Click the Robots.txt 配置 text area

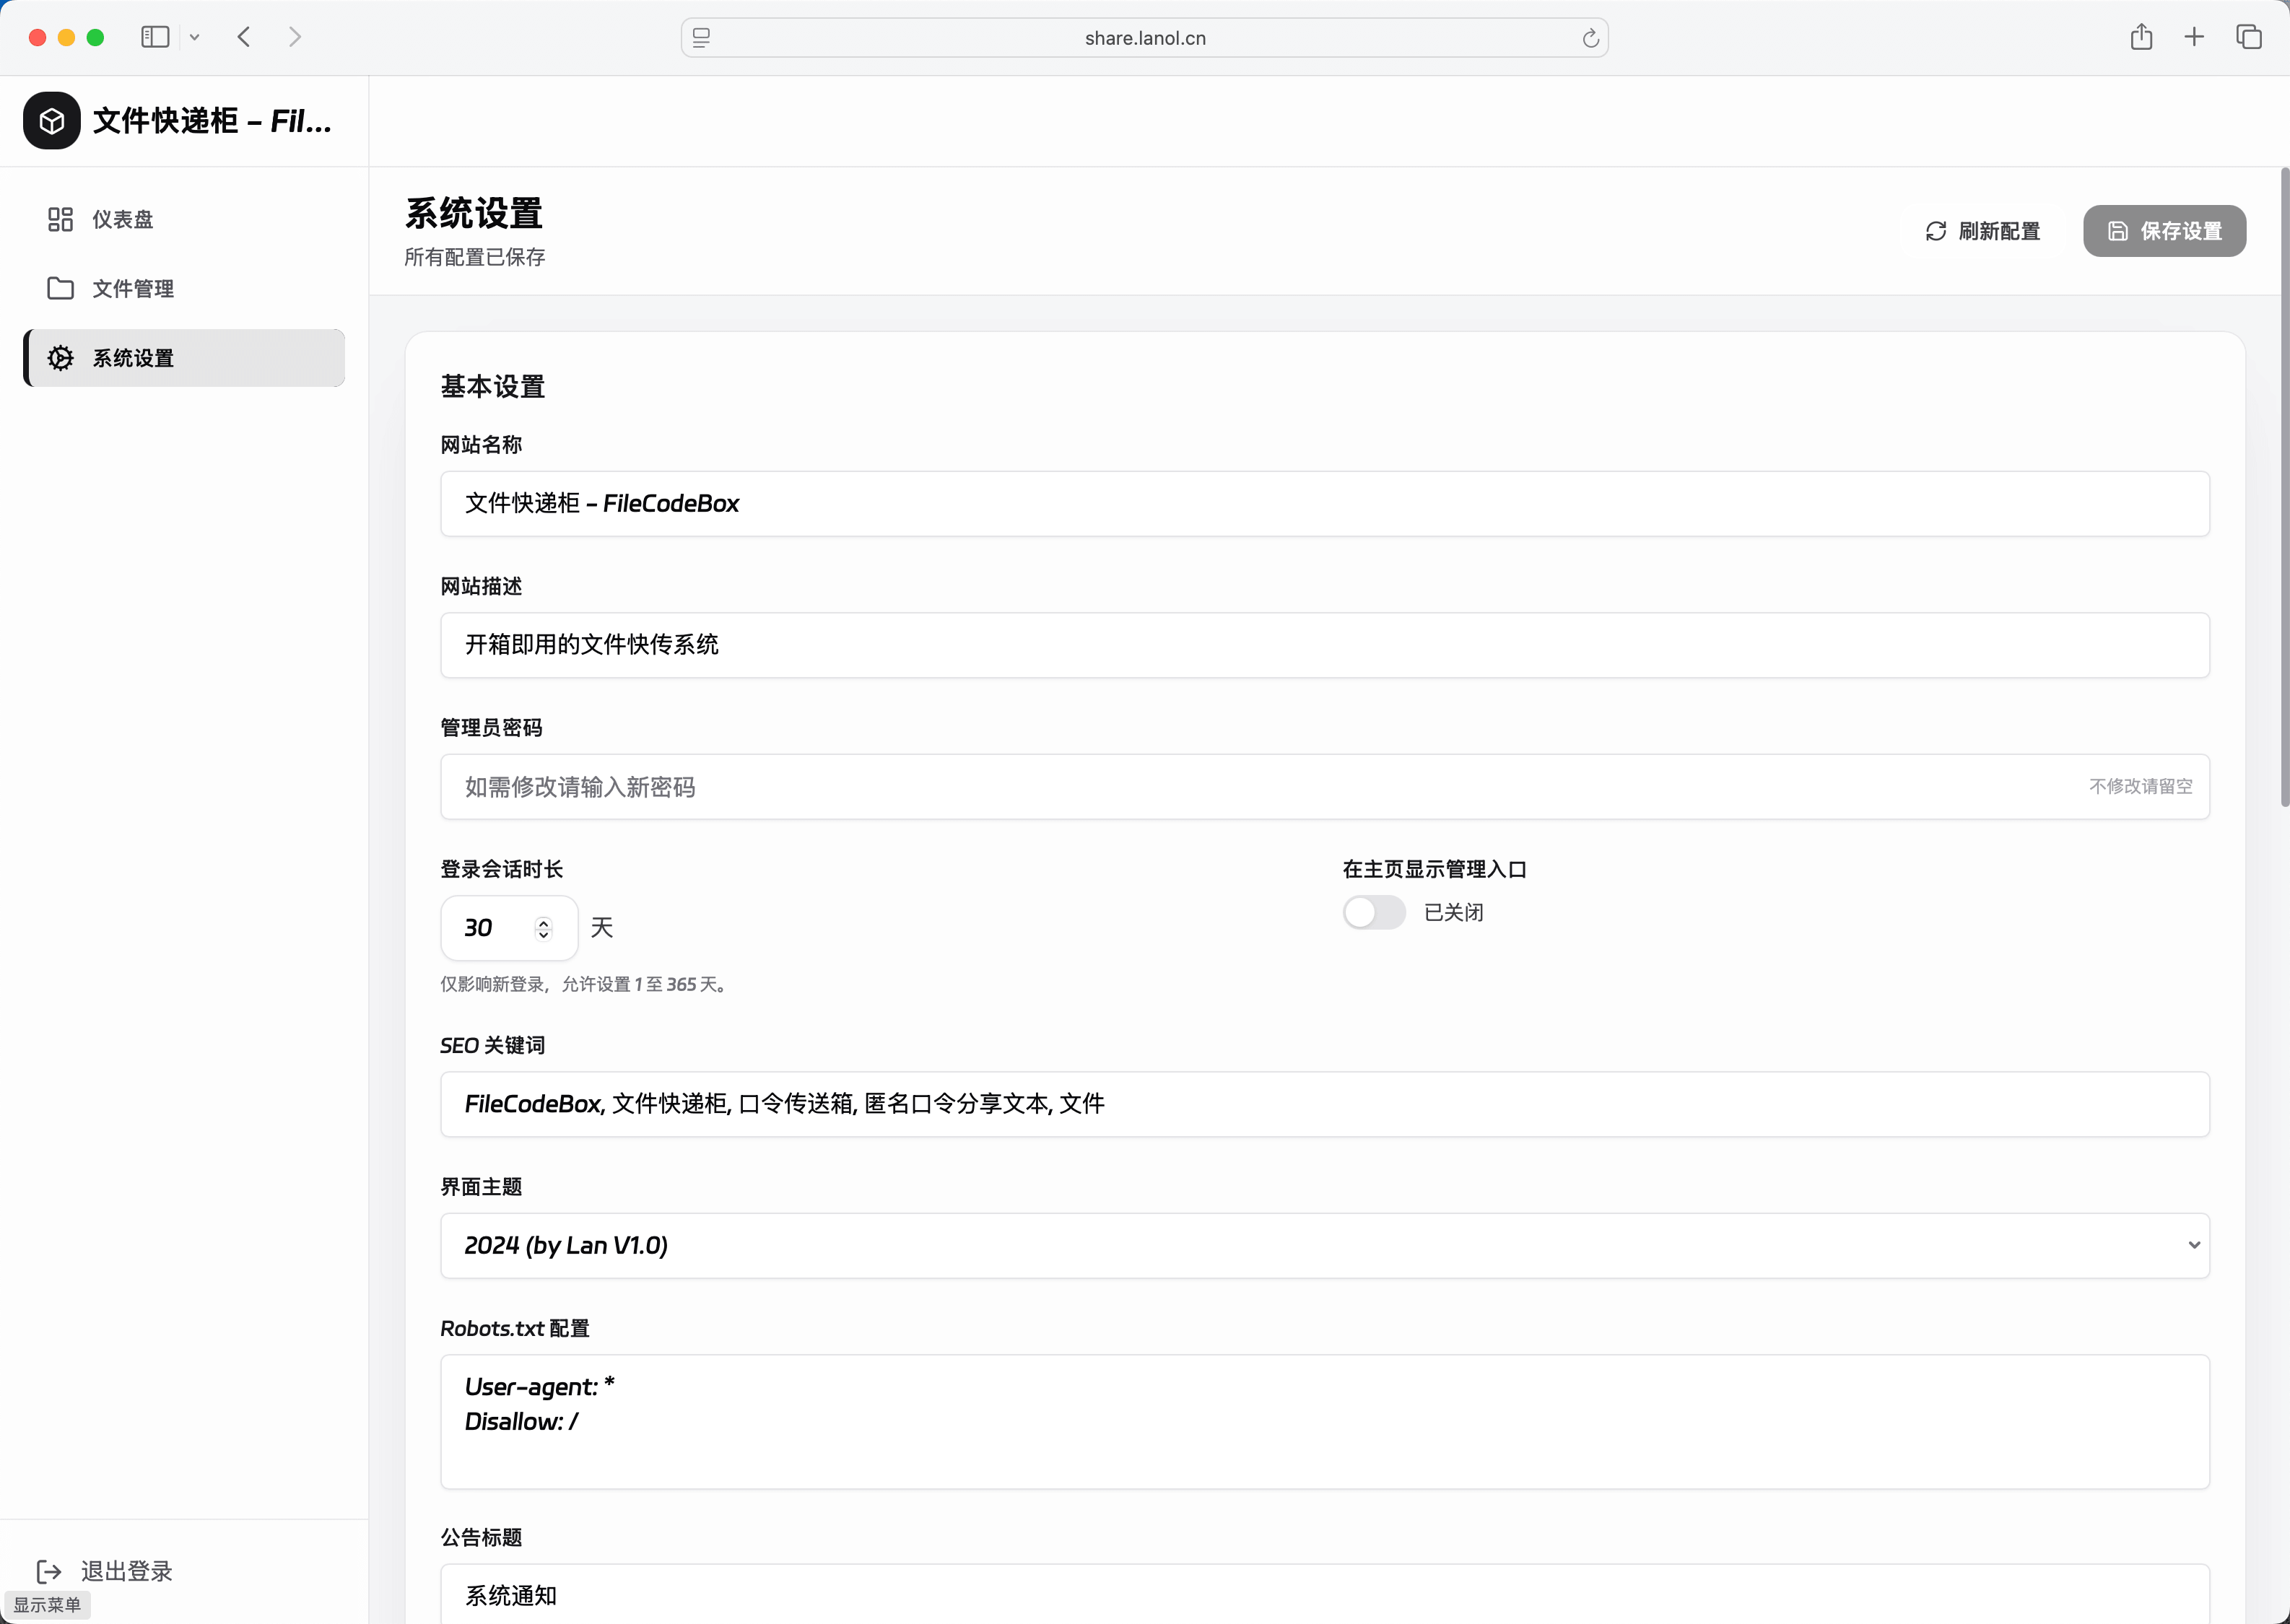click(1324, 1422)
